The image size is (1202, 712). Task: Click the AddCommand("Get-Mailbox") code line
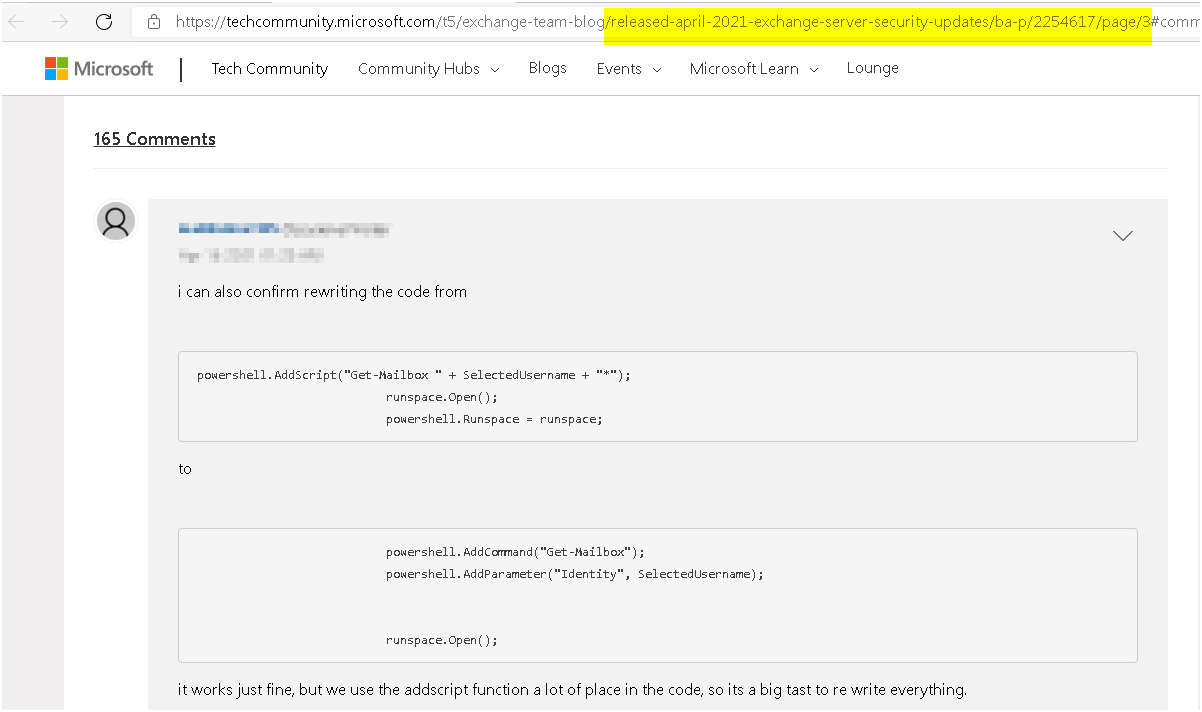click(x=515, y=552)
